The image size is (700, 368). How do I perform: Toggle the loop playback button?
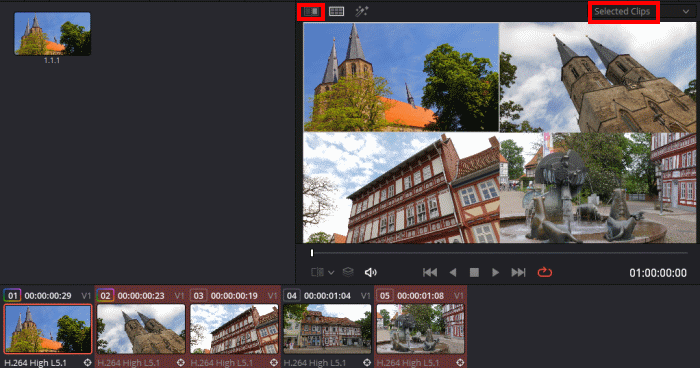545,272
